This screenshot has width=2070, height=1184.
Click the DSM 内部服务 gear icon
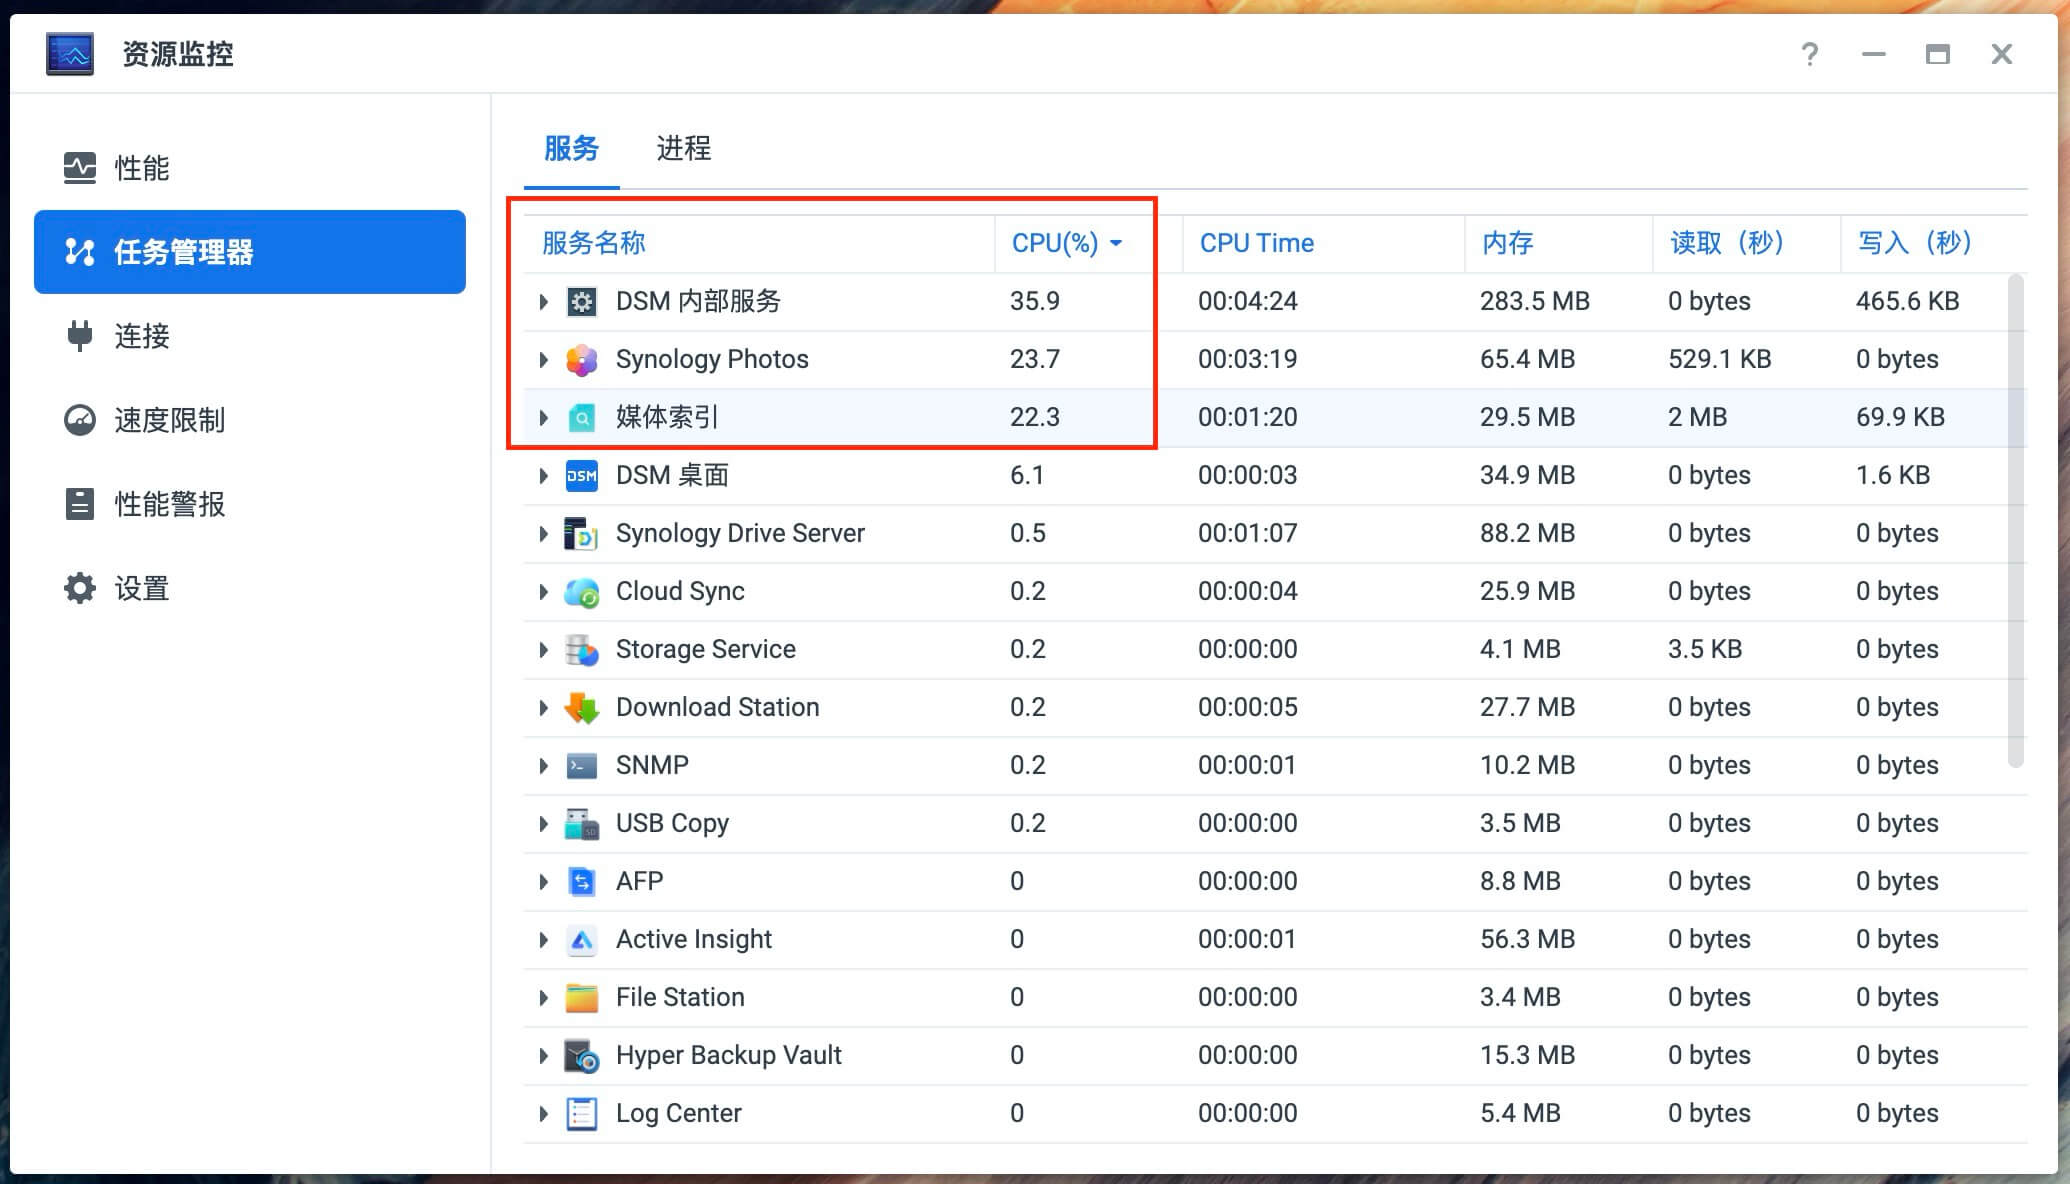point(582,301)
